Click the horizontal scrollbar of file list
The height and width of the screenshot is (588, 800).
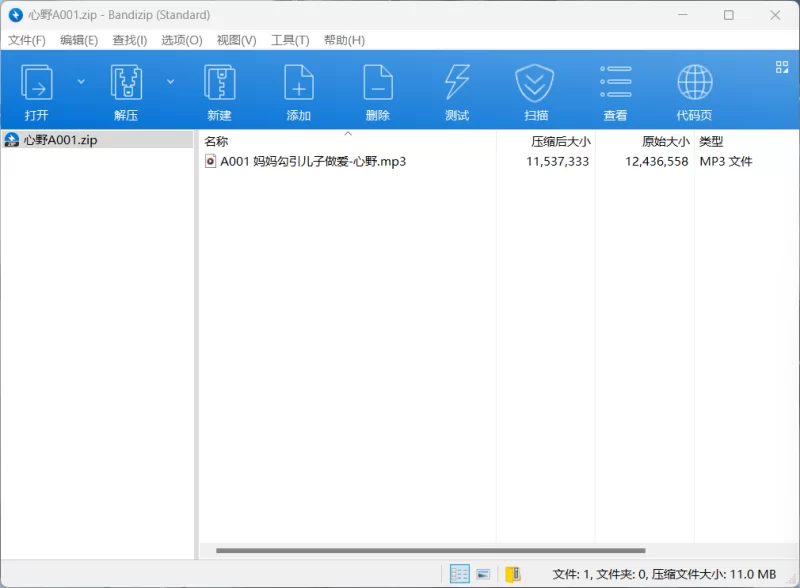[431, 551]
